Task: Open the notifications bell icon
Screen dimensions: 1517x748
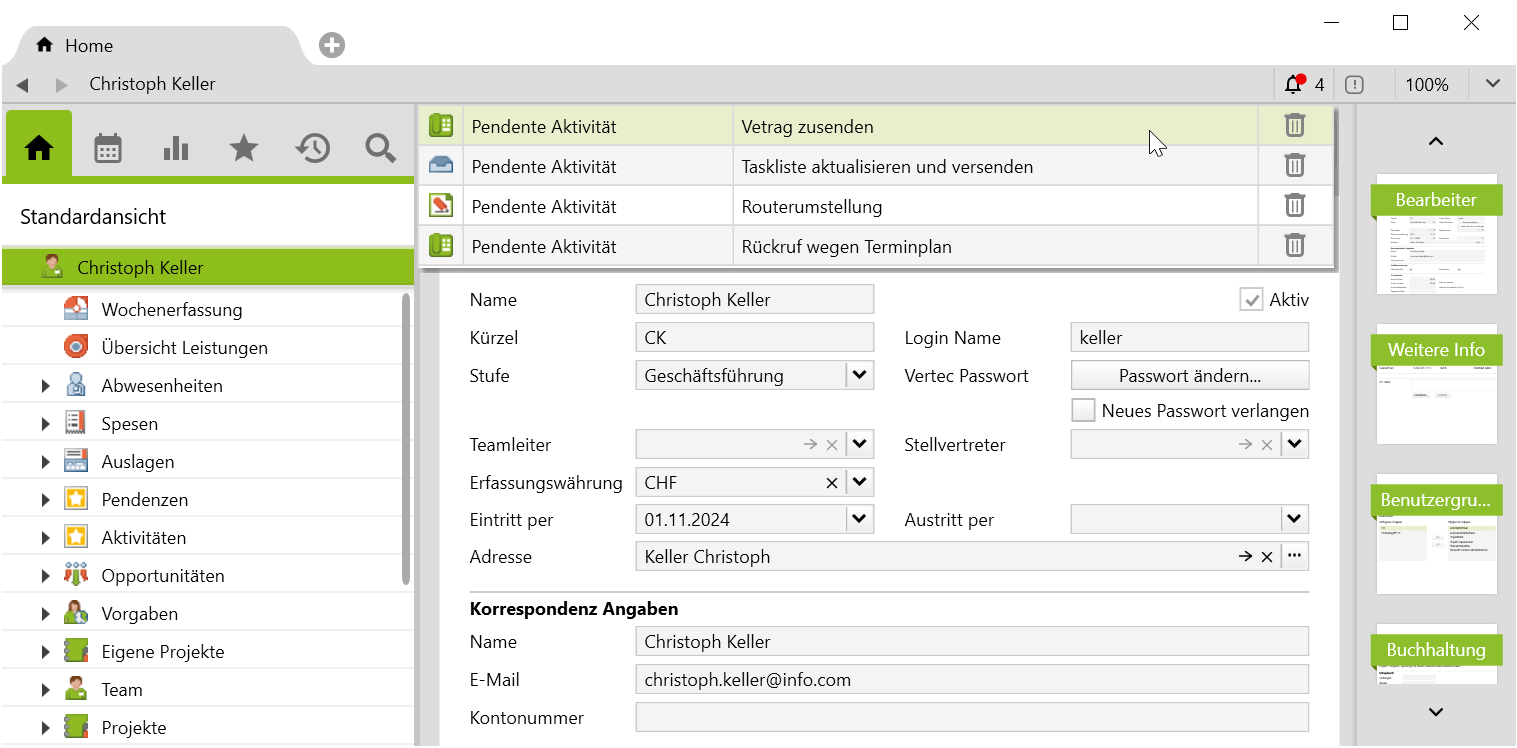Action: coord(1294,85)
